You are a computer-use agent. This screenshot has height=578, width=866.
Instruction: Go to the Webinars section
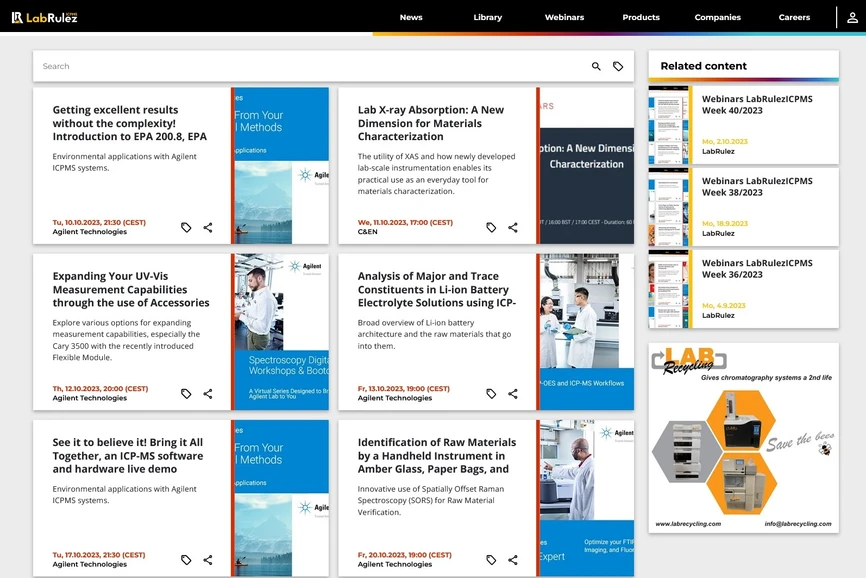564,17
